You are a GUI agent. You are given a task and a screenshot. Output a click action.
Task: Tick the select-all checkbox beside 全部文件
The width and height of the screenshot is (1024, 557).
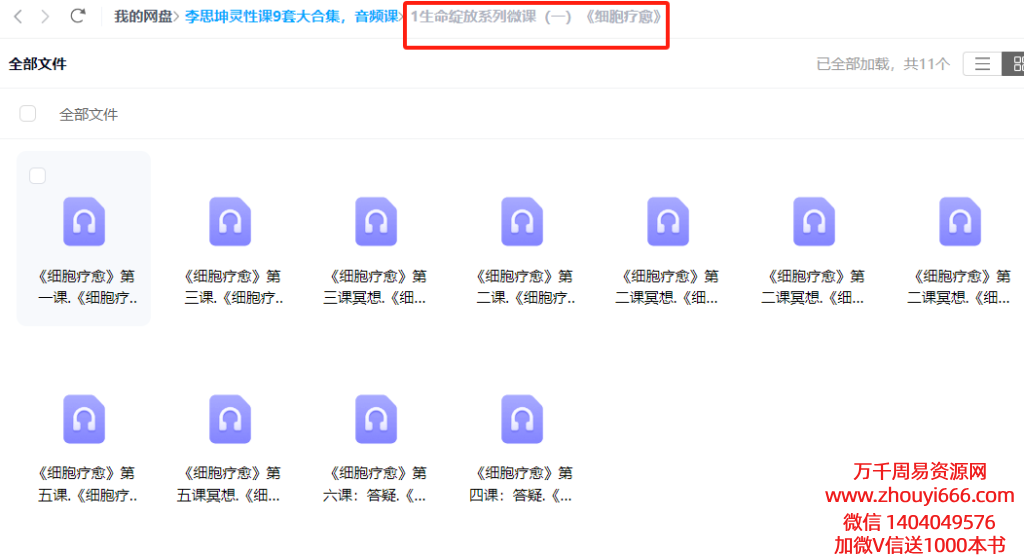click(x=28, y=114)
